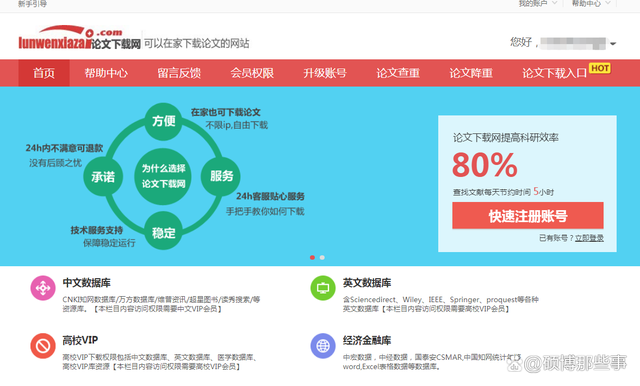The width and height of the screenshot is (640, 386).
Task: Open the 高校VIP heading link
Action: pos(80,340)
